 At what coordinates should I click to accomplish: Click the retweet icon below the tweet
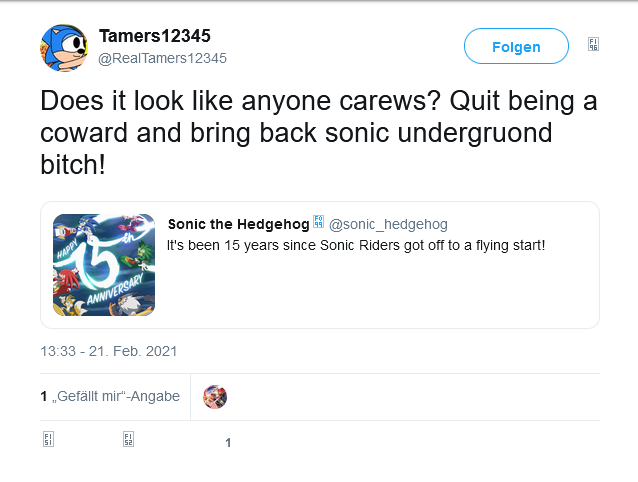coord(128,440)
